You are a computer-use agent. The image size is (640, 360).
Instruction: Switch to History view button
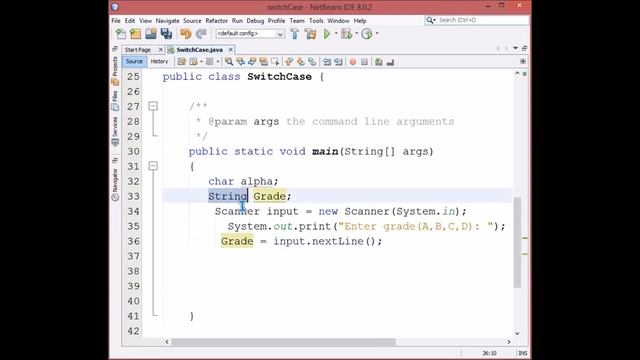click(159, 62)
